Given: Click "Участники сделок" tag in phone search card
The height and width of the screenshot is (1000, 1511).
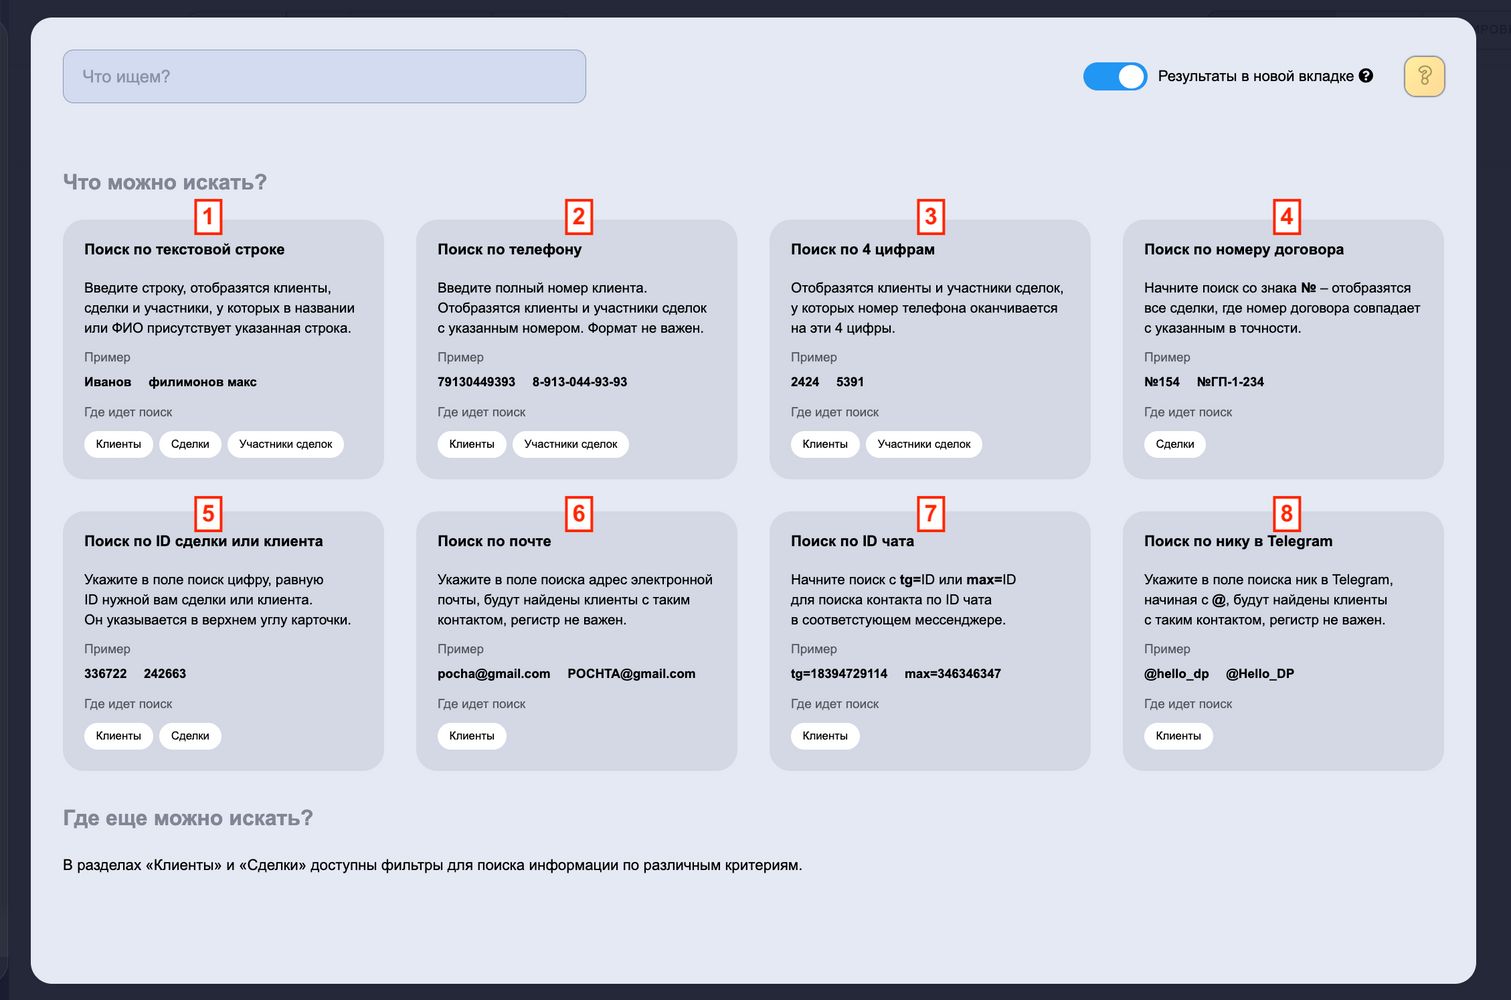Looking at the screenshot, I should click(x=570, y=444).
